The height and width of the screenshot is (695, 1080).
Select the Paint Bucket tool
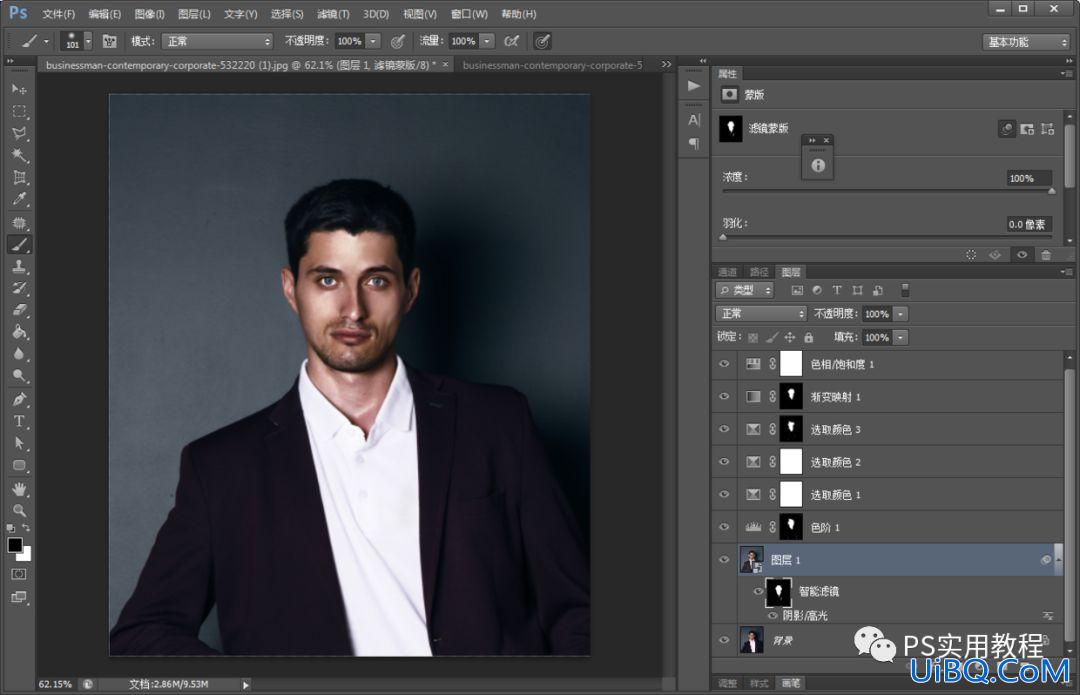(19, 332)
